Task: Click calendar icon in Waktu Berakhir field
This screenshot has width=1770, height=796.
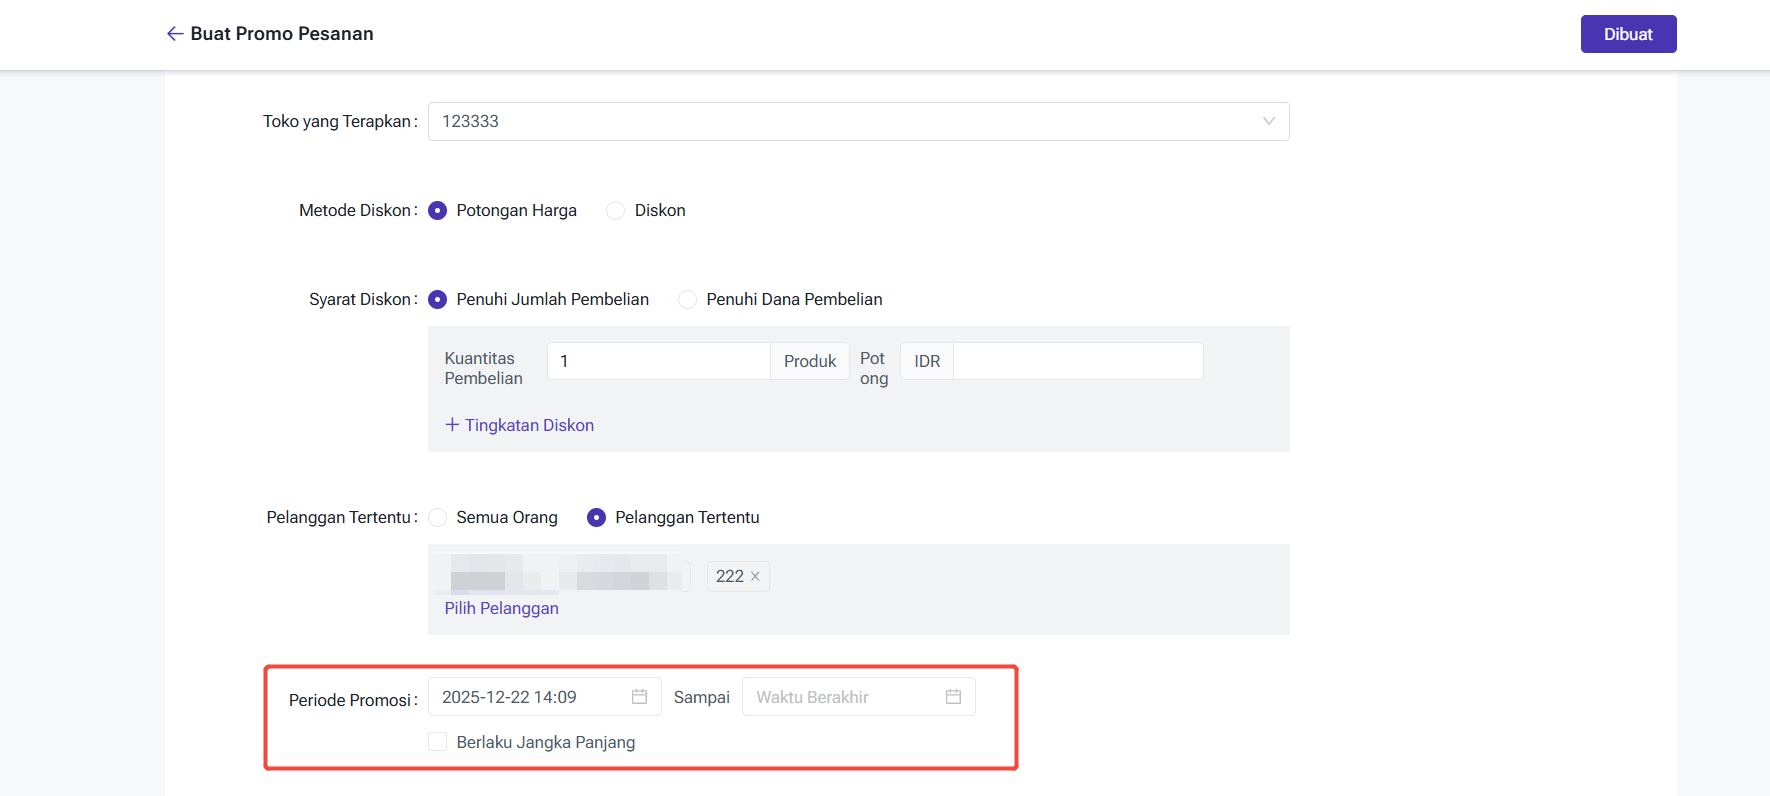Action: (x=953, y=697)
